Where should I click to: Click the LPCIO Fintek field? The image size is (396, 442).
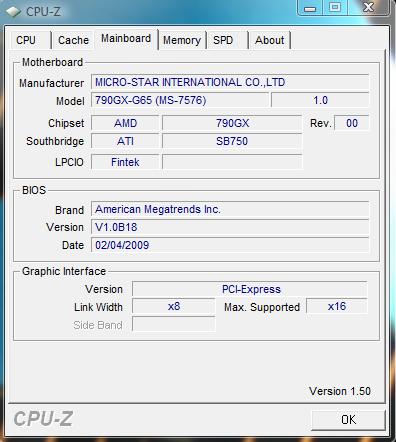pos(125,162)
